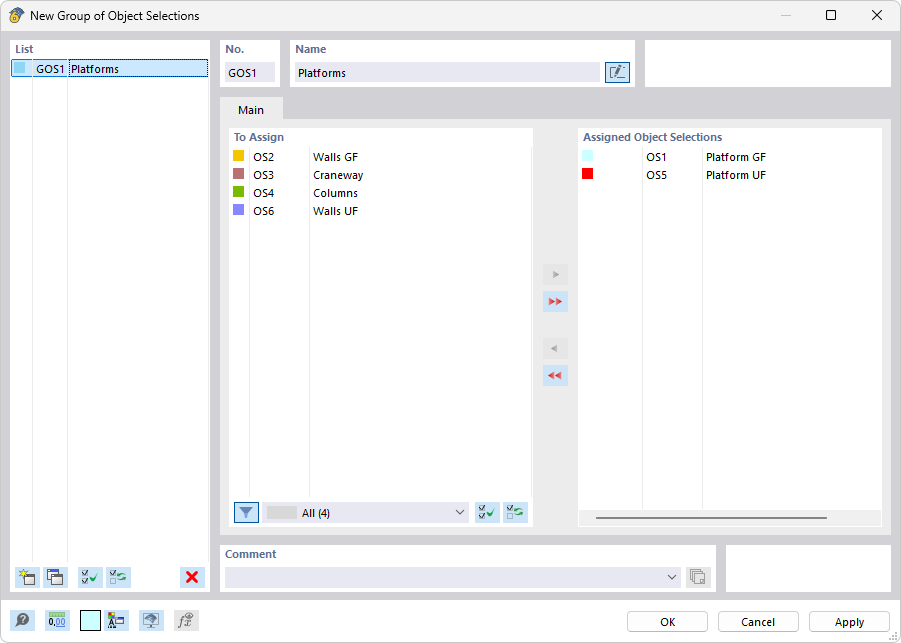Apply the group settings

pyautogui.click(x=848, y=620)
